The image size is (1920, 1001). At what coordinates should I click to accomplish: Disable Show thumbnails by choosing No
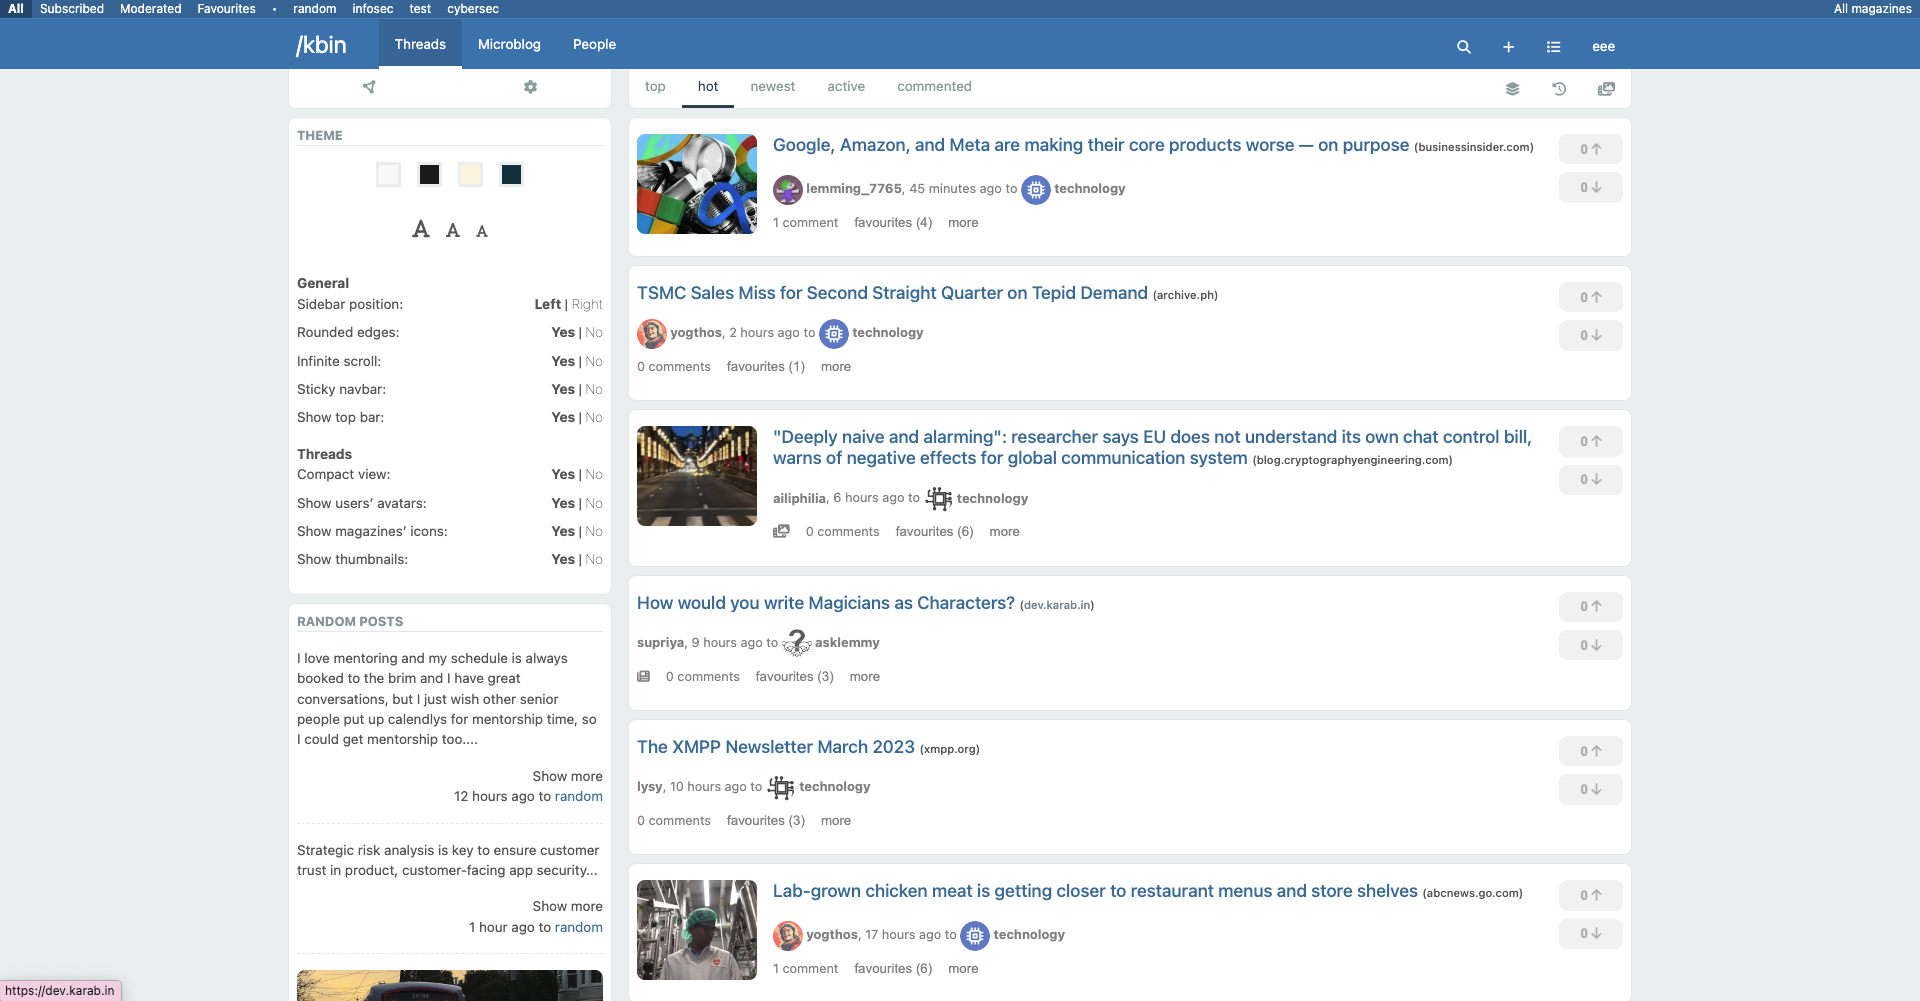click(594, 559)
